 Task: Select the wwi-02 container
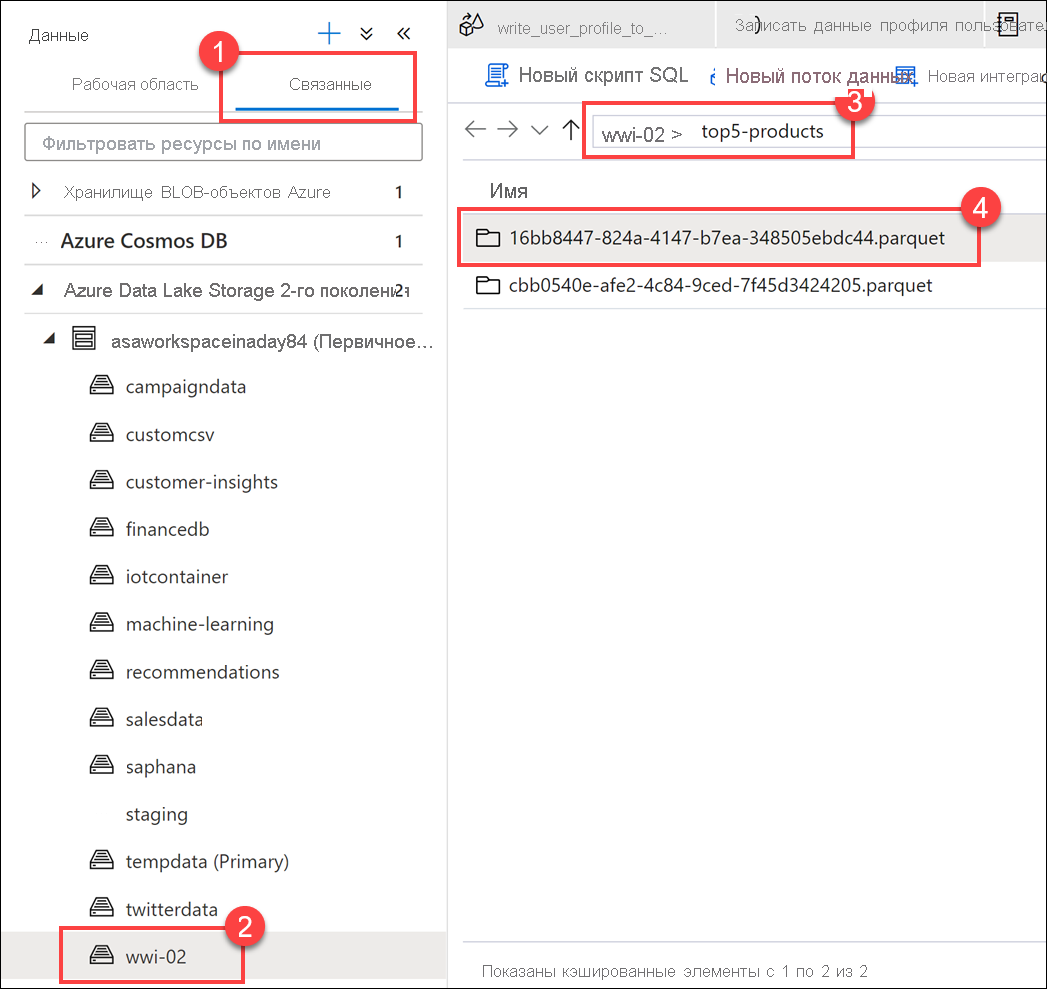tap(156, 956)
